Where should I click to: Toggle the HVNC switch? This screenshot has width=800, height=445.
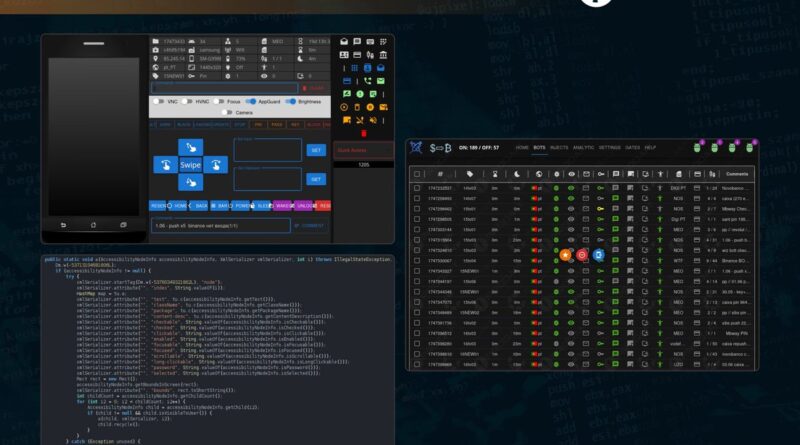coord(187,102)
